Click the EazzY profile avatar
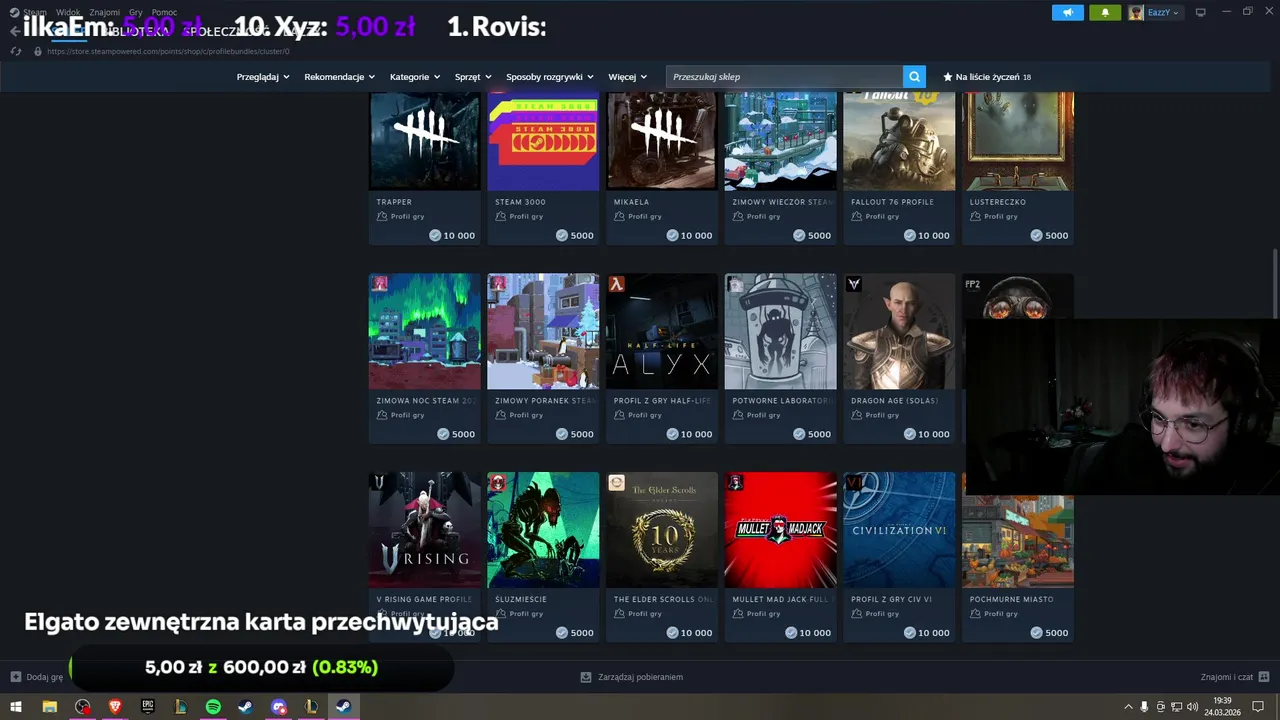 [1136, 12]
